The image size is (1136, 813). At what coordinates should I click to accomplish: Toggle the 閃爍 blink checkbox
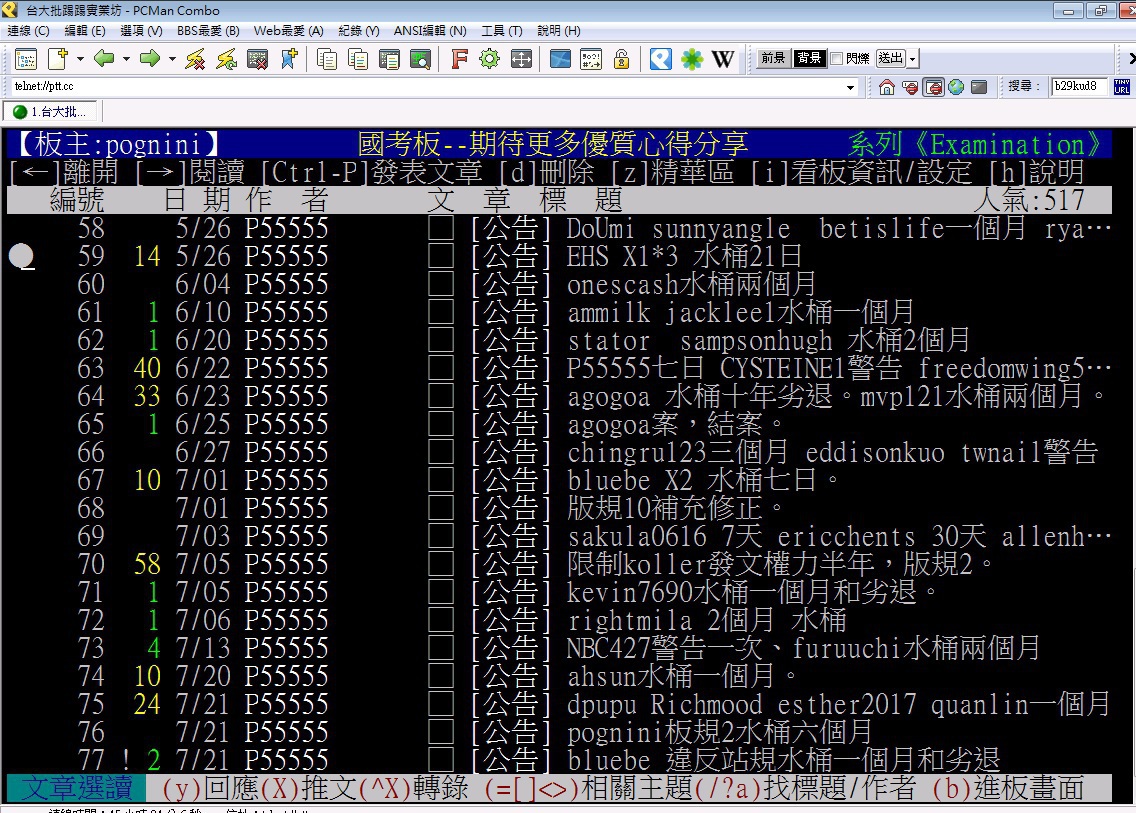836,59
